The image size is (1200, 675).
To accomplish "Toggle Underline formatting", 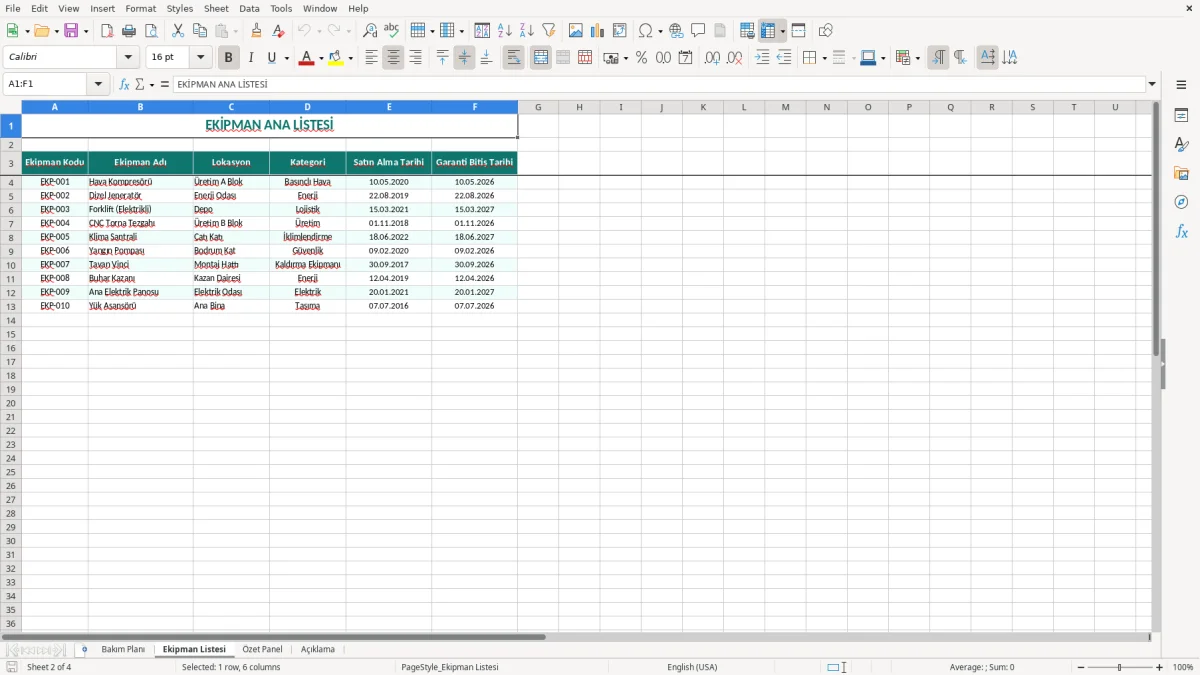I will 271,58.
